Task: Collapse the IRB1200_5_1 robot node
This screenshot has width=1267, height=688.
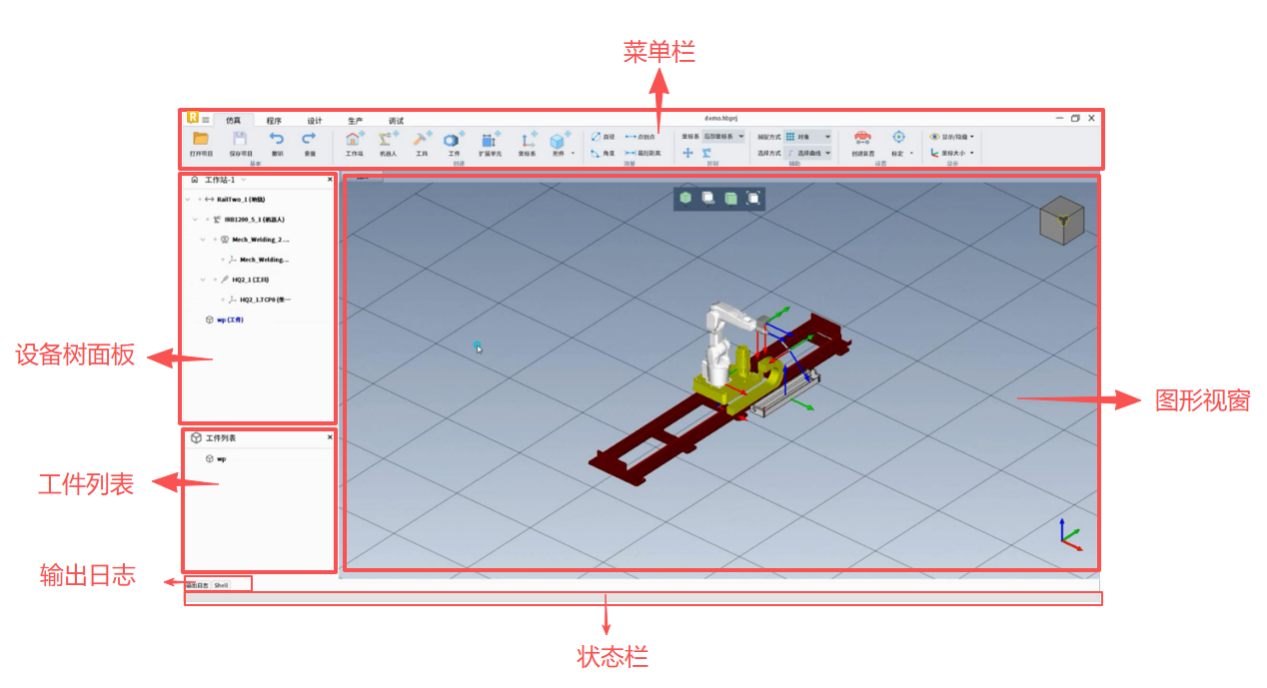Action: (x=195, y=219)
